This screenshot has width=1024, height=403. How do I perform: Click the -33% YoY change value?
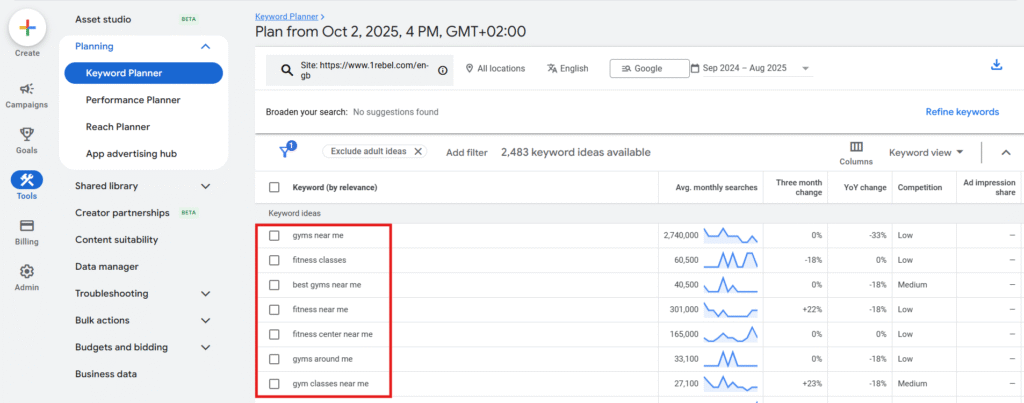[x=877, y=235]
